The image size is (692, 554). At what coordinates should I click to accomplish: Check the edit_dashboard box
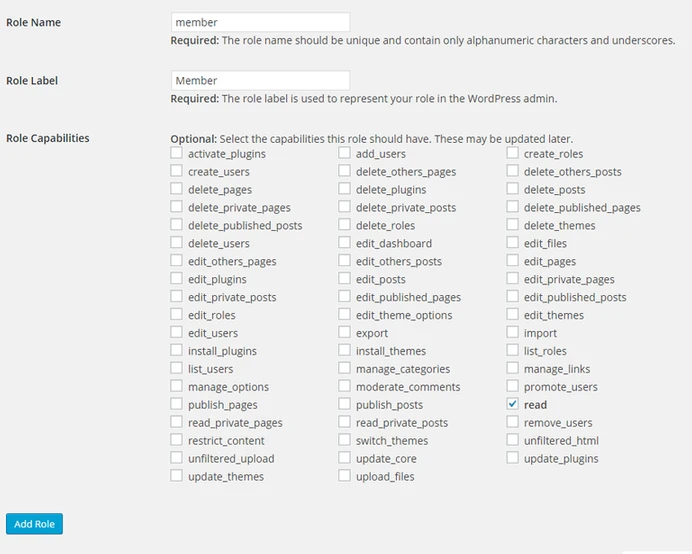(344, 243)
